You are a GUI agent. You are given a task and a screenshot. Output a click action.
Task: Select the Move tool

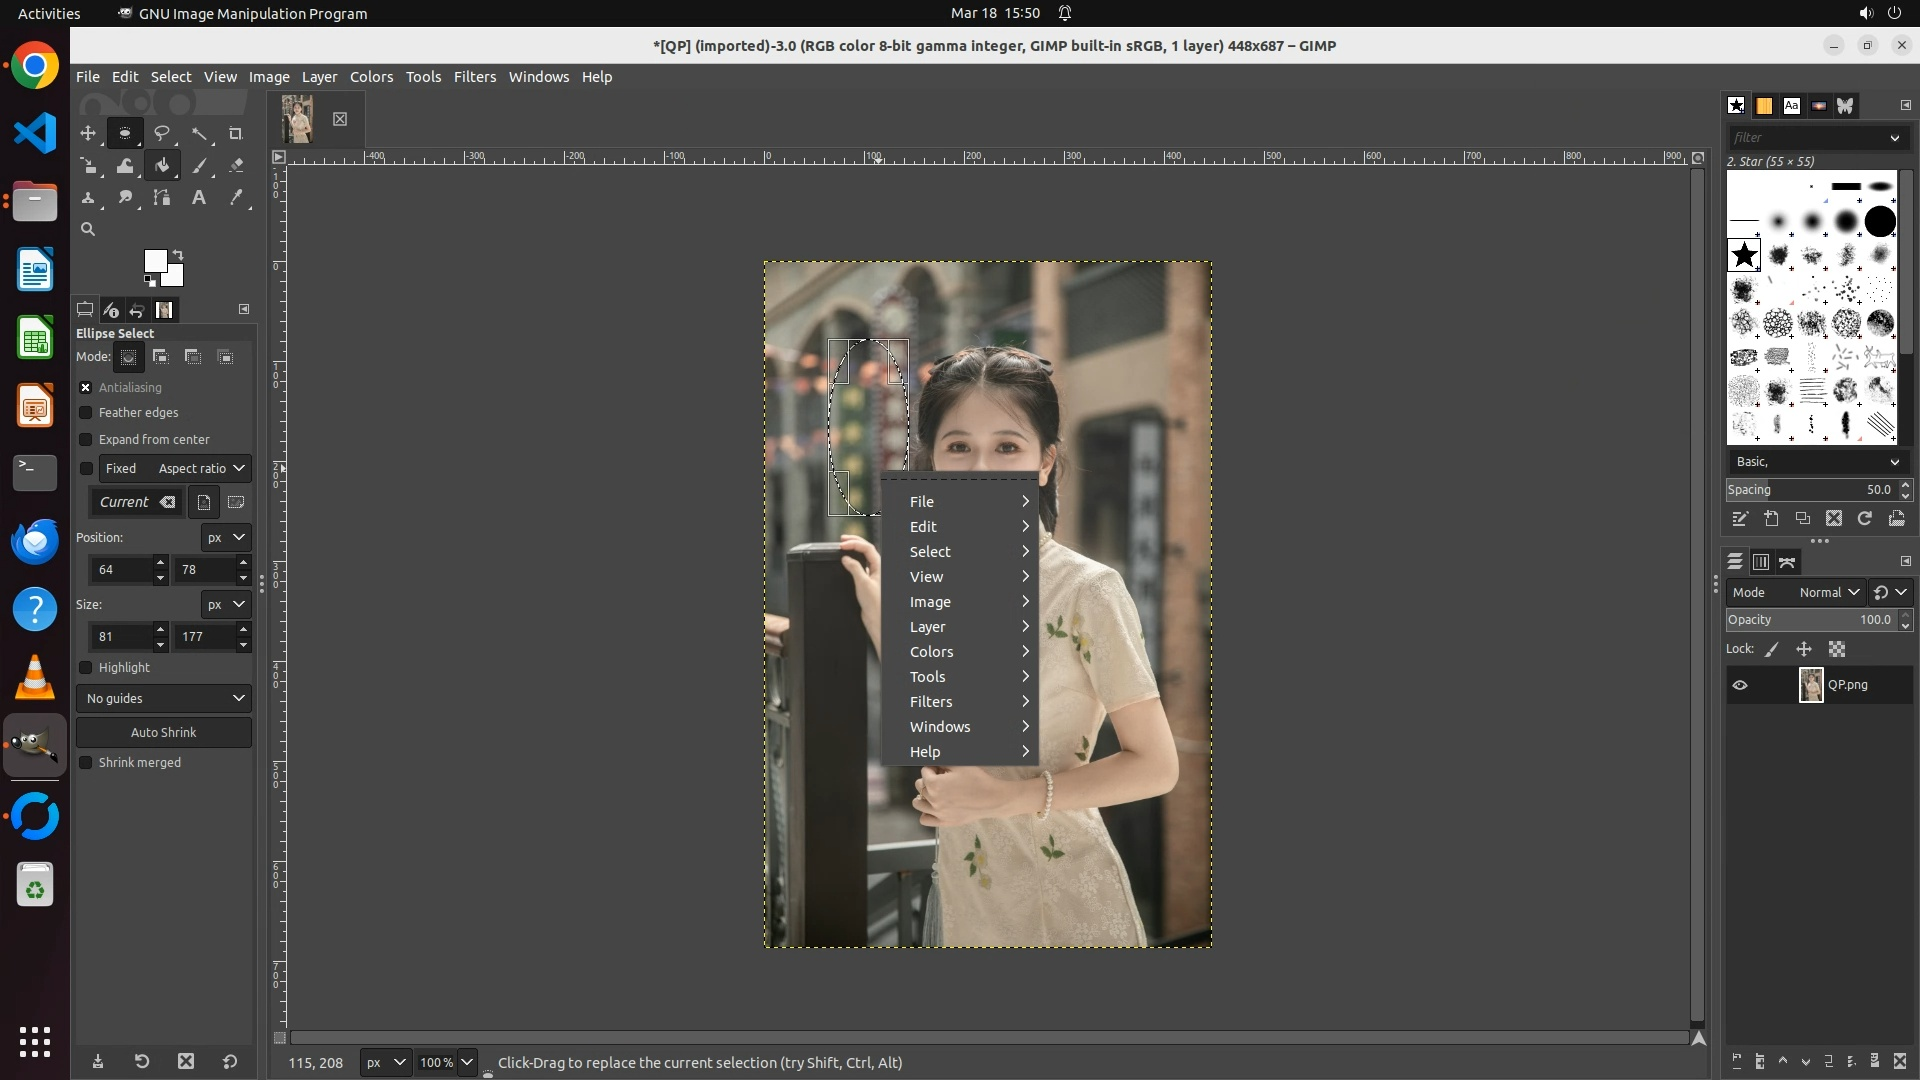tap(88, 133)
